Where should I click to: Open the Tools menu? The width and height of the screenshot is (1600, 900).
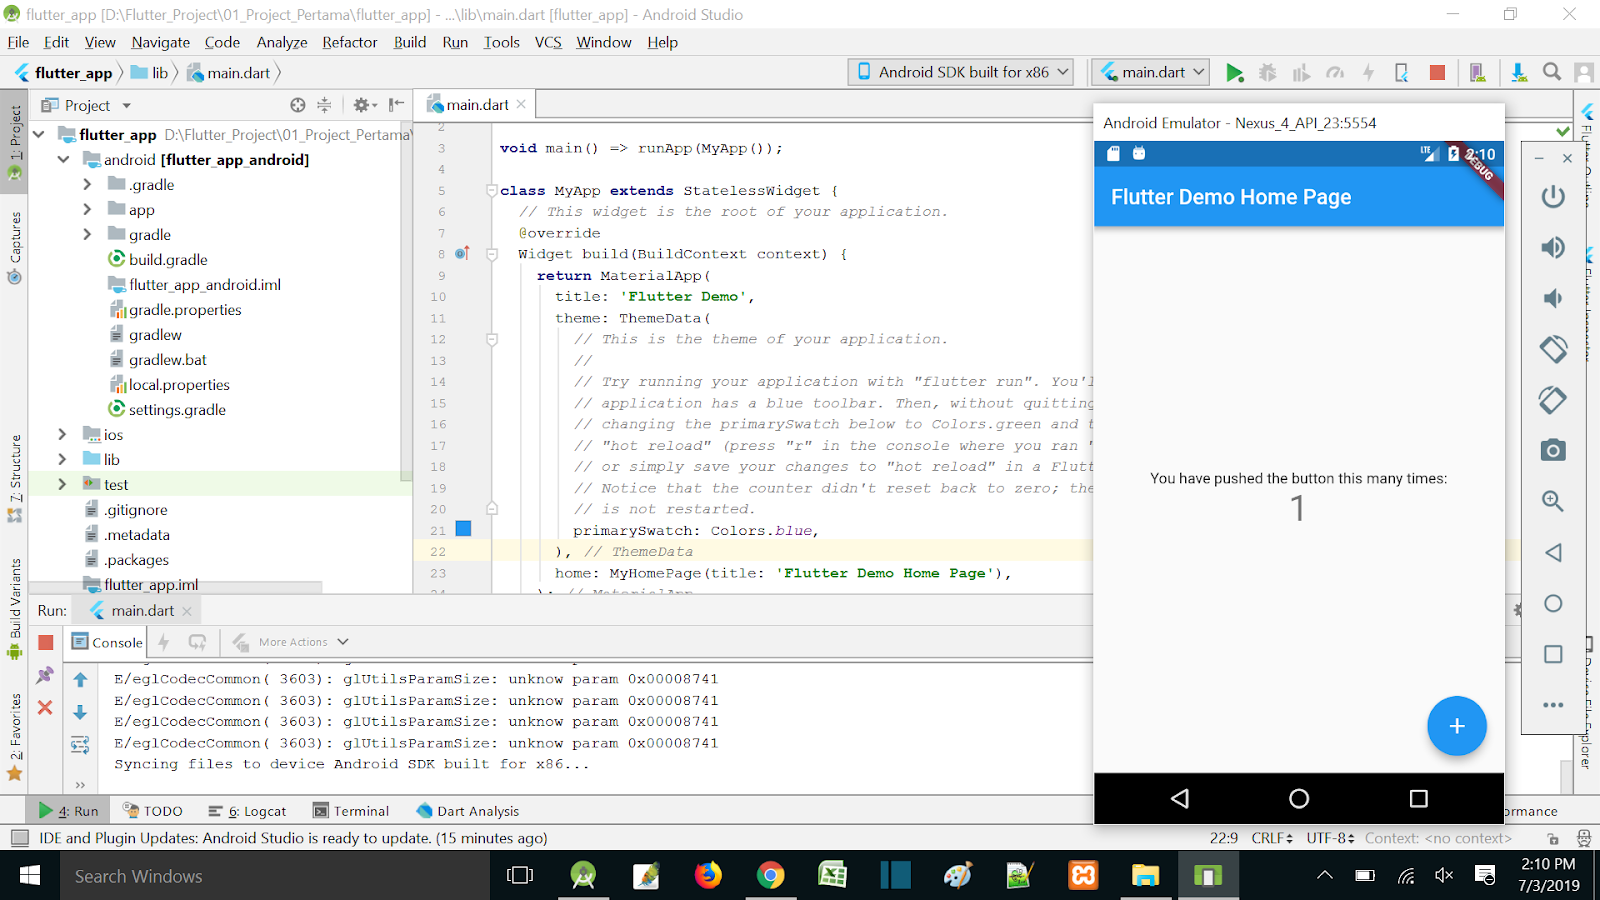point(501,42)
